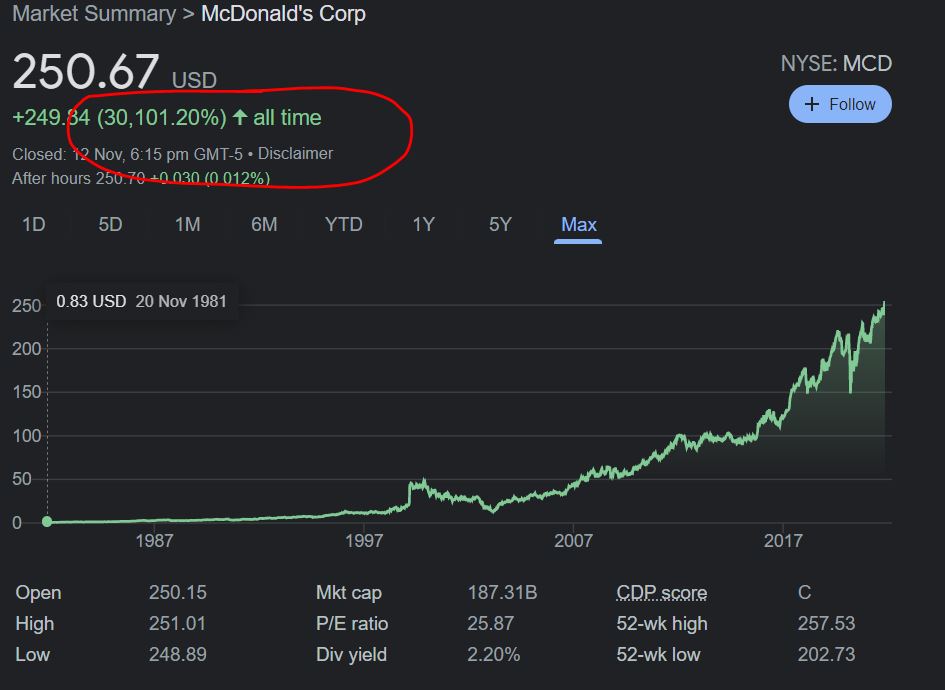Show the 1M chart view

click(187, 224)
